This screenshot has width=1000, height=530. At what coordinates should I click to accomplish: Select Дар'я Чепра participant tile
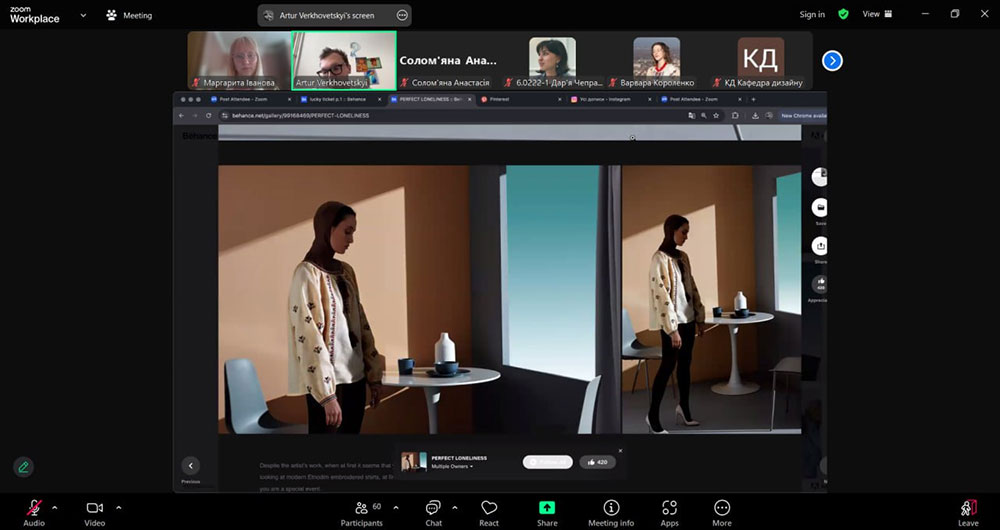[x=552, y=60]
